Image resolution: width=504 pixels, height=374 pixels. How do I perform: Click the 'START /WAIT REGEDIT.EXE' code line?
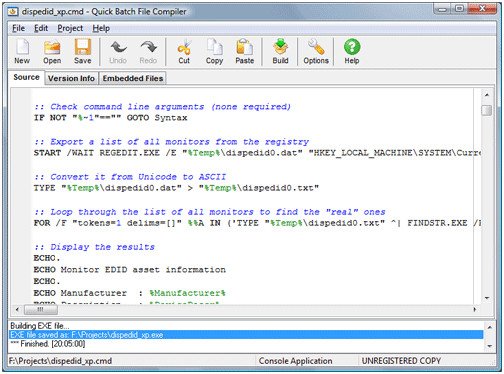pyautogui.click(x=257, y=153)
